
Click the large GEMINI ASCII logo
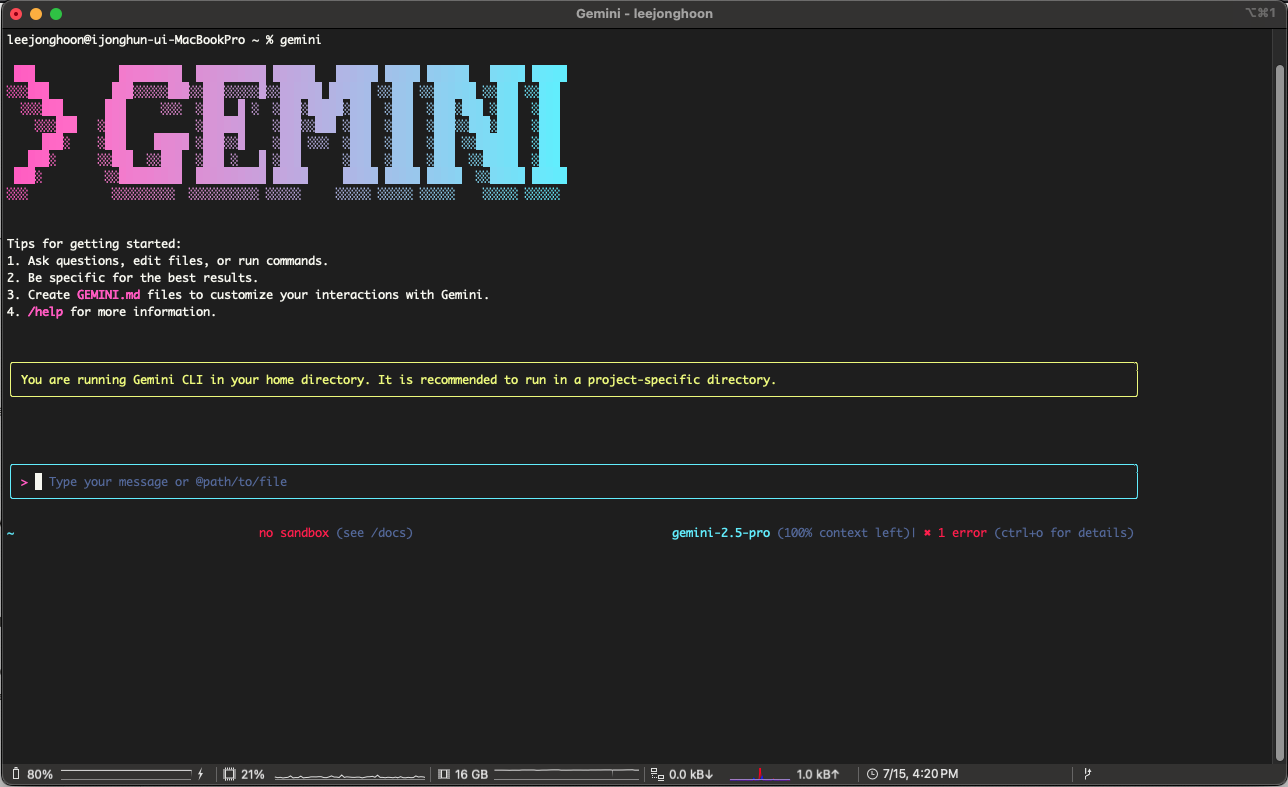point(287,133)
